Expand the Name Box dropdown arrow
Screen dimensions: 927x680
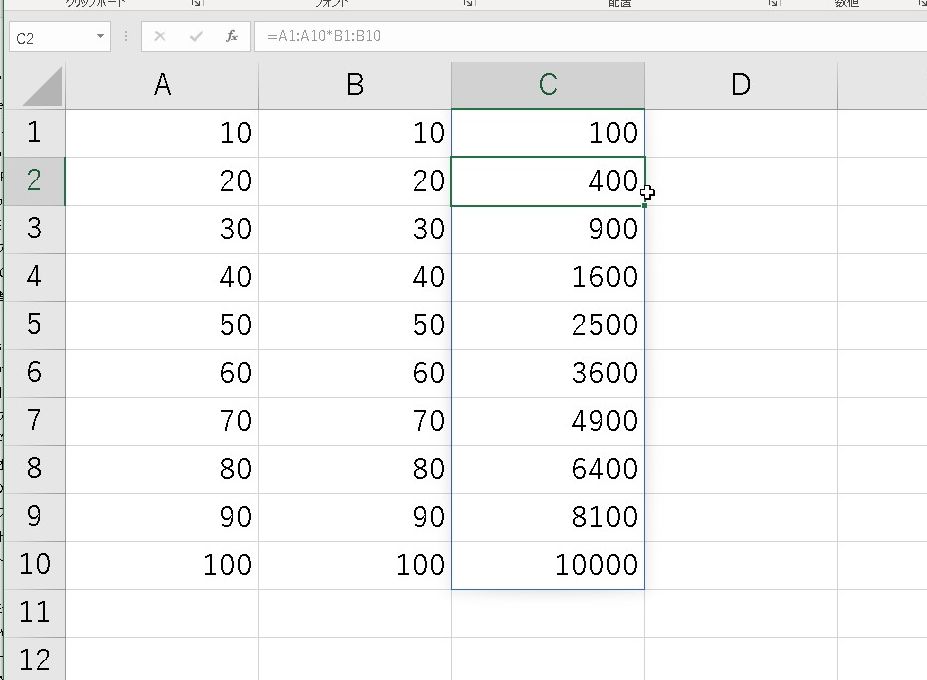coord(101,37)
